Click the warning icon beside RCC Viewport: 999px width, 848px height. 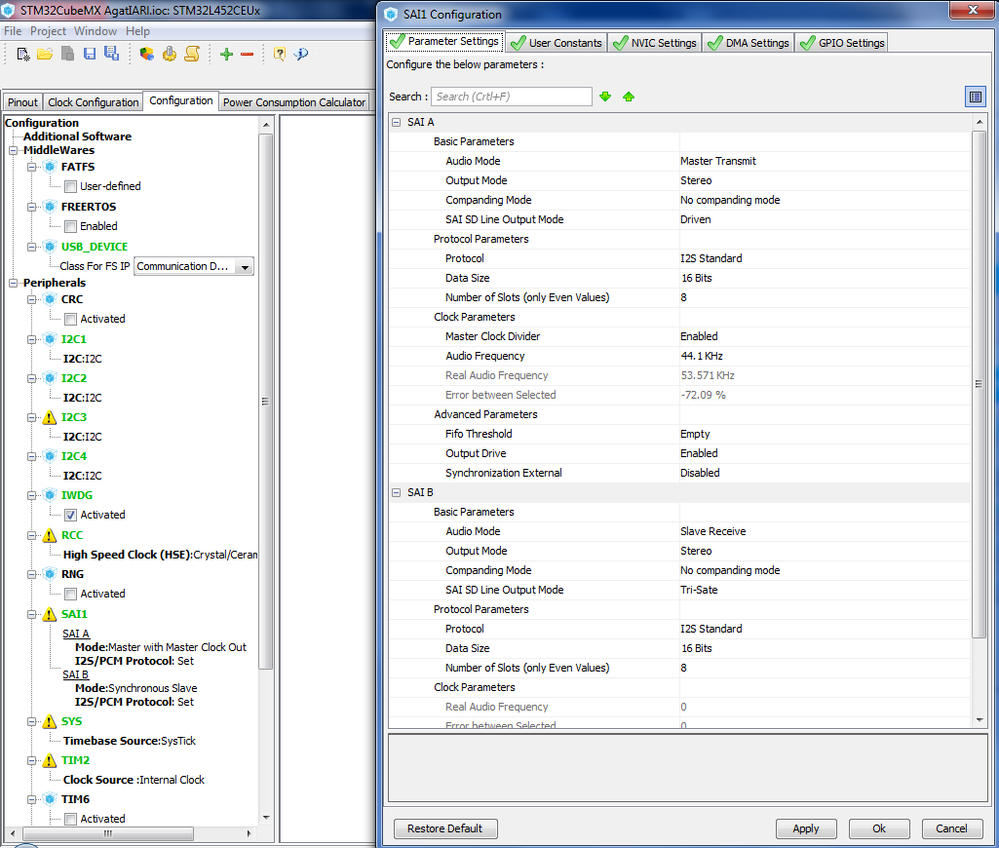pyautogui.click(x=50, y=536)
